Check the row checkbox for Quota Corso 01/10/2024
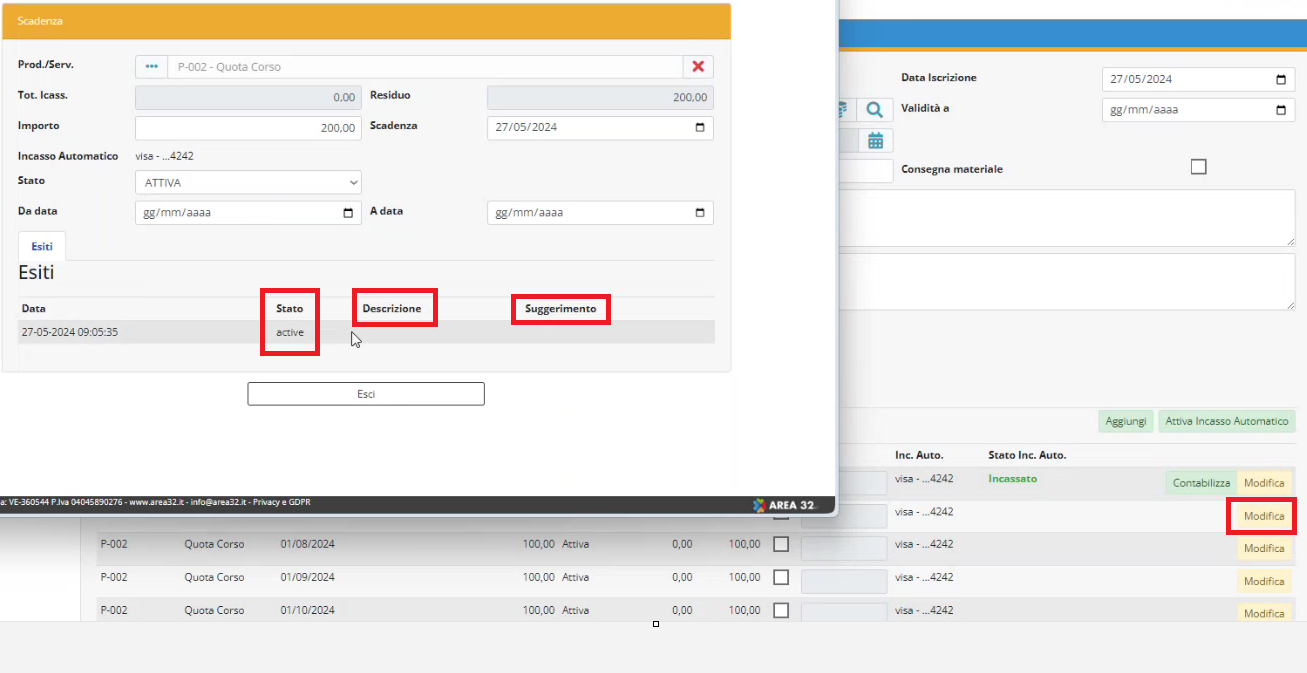This screenshot has height=673, width=1307. [x=781, y=609]
